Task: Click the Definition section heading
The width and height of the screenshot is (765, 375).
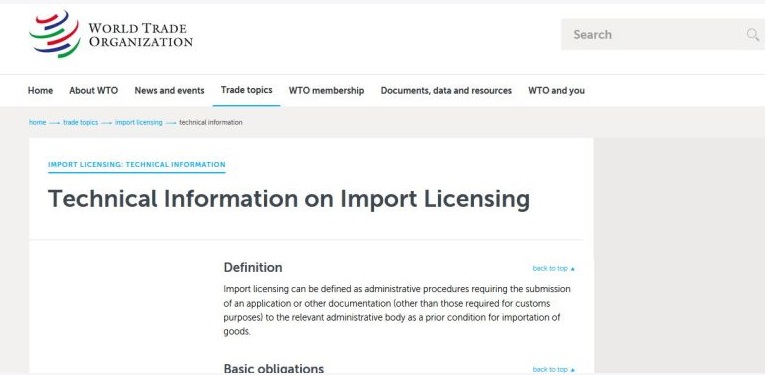Action: click(253, 268)
